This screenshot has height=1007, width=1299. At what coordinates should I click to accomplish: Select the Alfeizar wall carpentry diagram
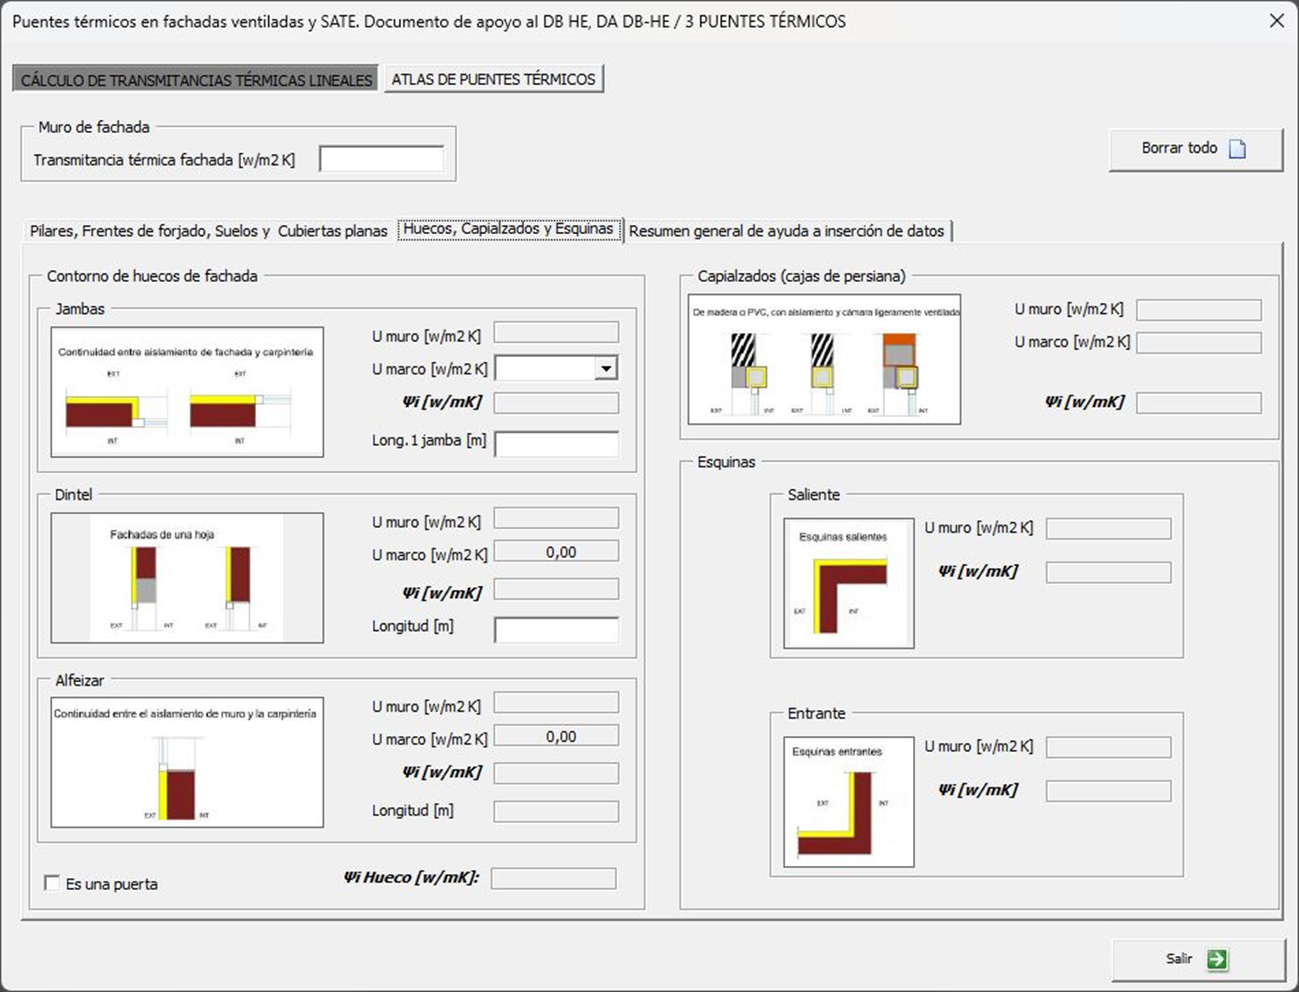(x=187, y=762)
